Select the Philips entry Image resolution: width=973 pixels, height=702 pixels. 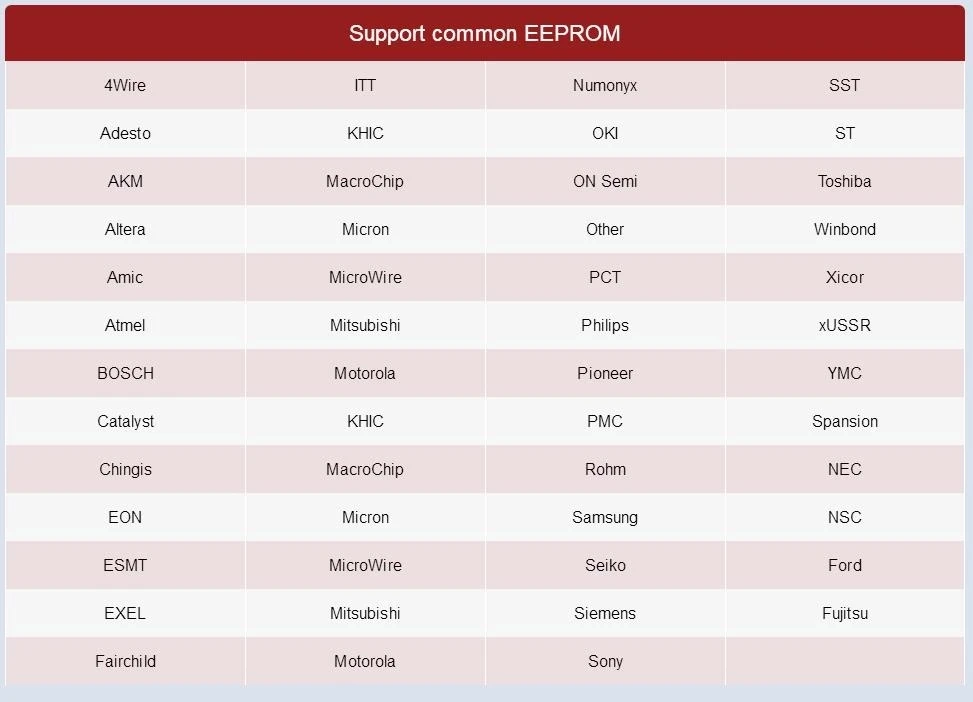[605, 325]
